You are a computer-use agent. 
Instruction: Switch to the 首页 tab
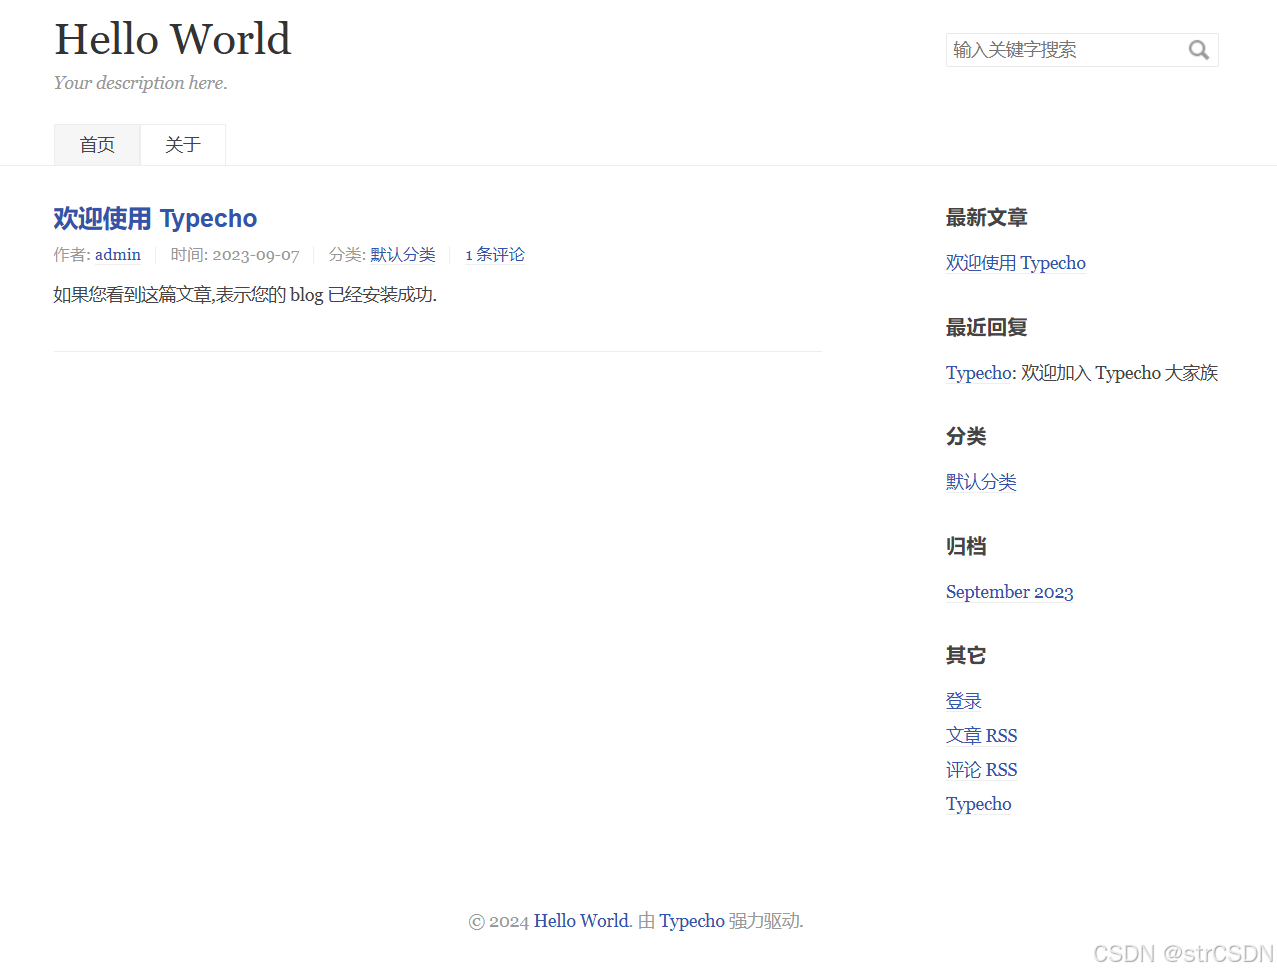pyautogui.click(x=97, y=145)
